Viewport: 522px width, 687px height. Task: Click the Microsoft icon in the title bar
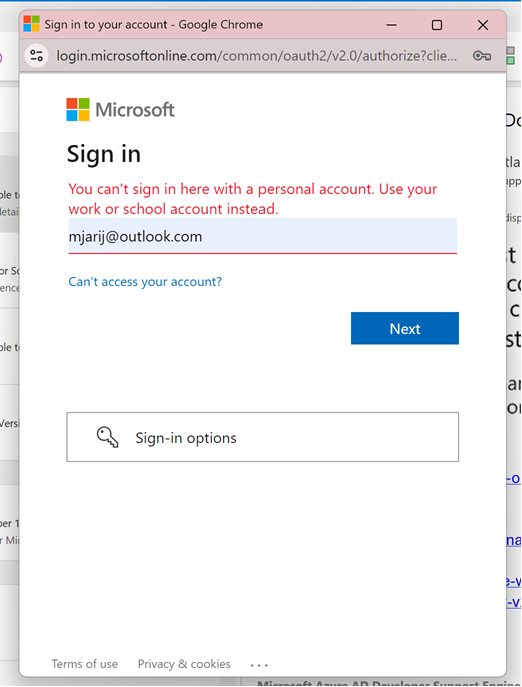[31, 24]
